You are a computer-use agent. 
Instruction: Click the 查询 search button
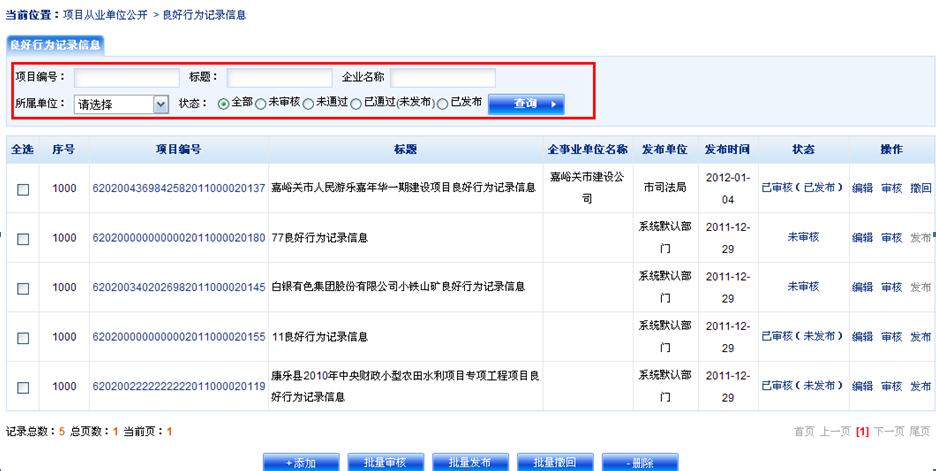(x=526, y=104)
